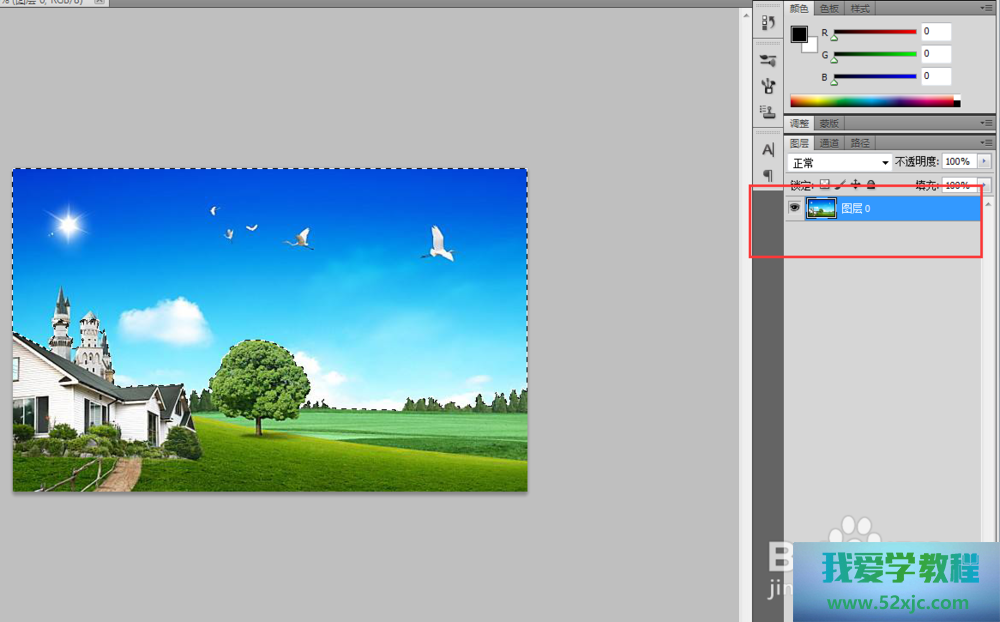The image size is (1000, 622).
Task: Open the Character panel 'A' icon
Action: (x=768, y=150)
